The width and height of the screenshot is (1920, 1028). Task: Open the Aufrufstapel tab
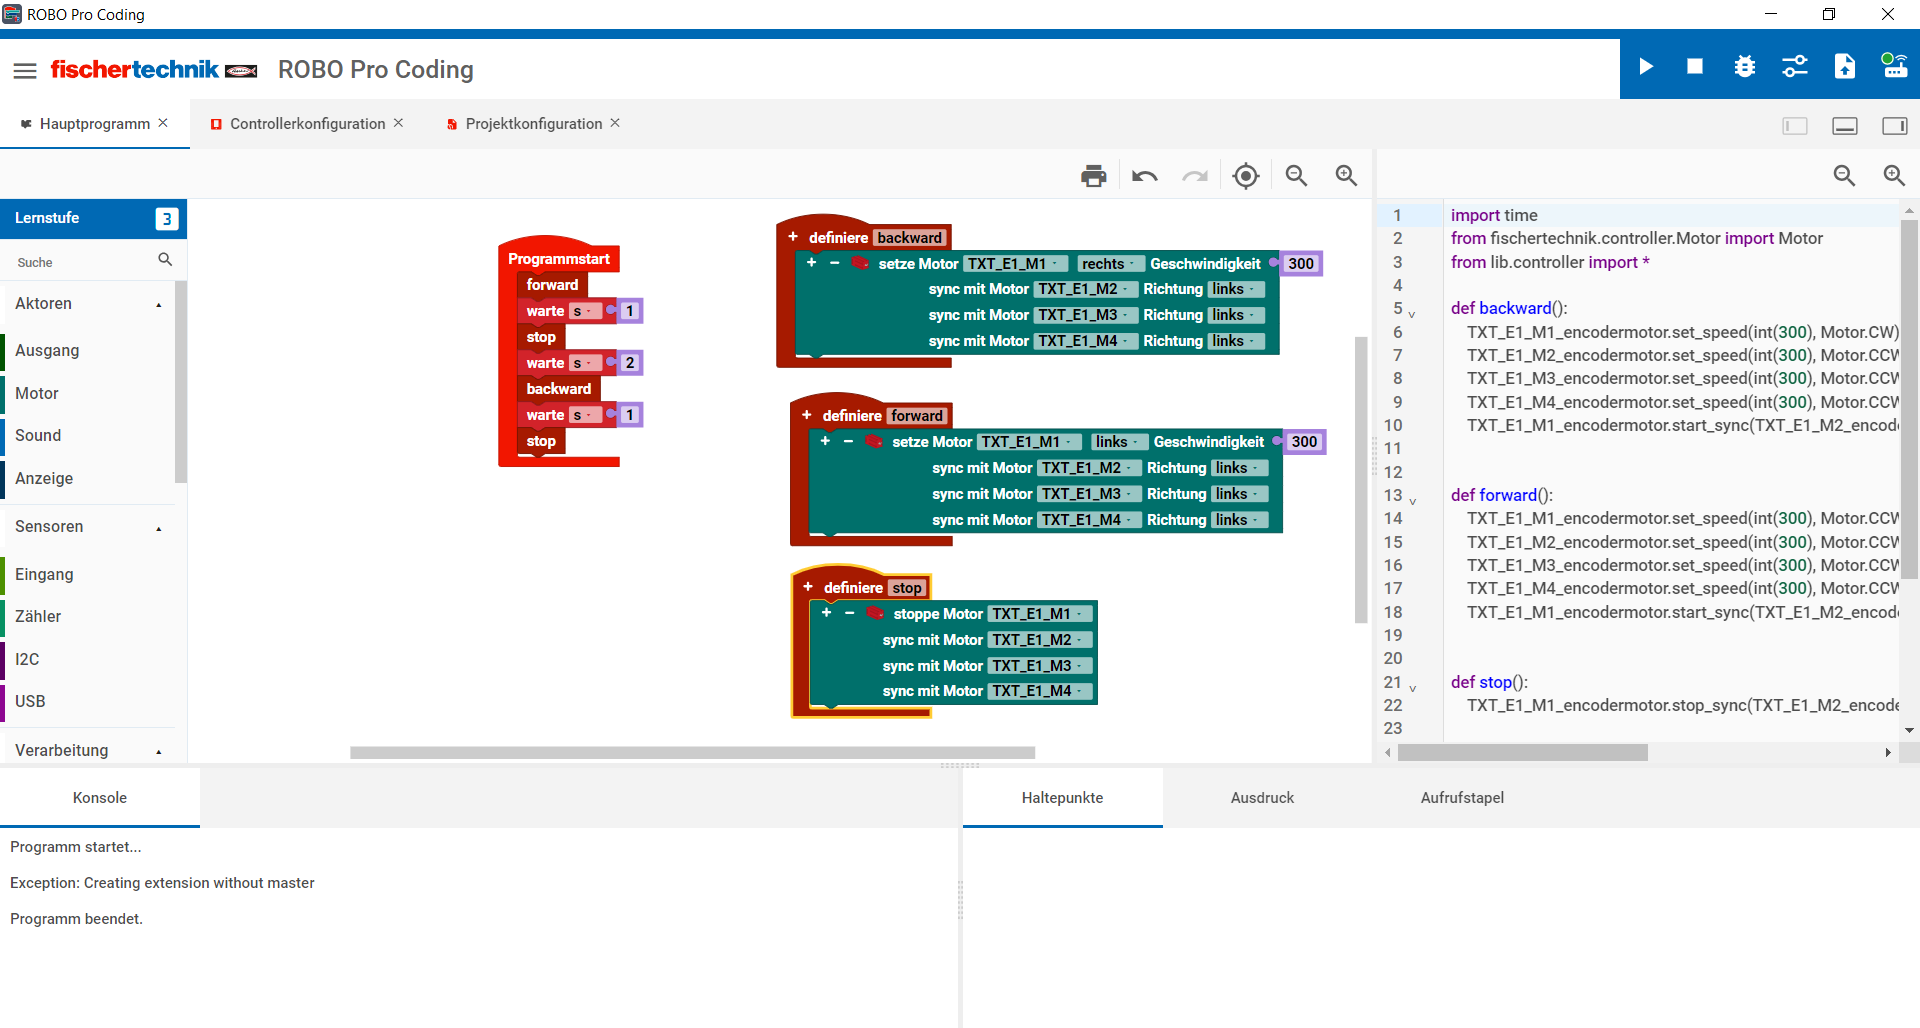[x=1462, y=798]
